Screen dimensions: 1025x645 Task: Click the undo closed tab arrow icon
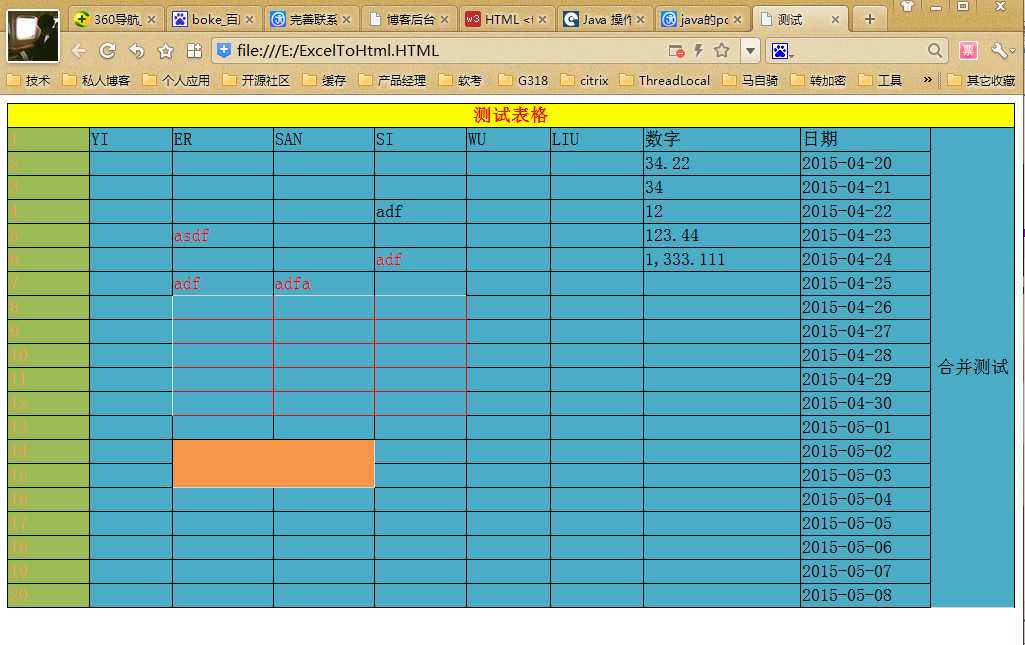pyautogui.click(x=137, y=51)
